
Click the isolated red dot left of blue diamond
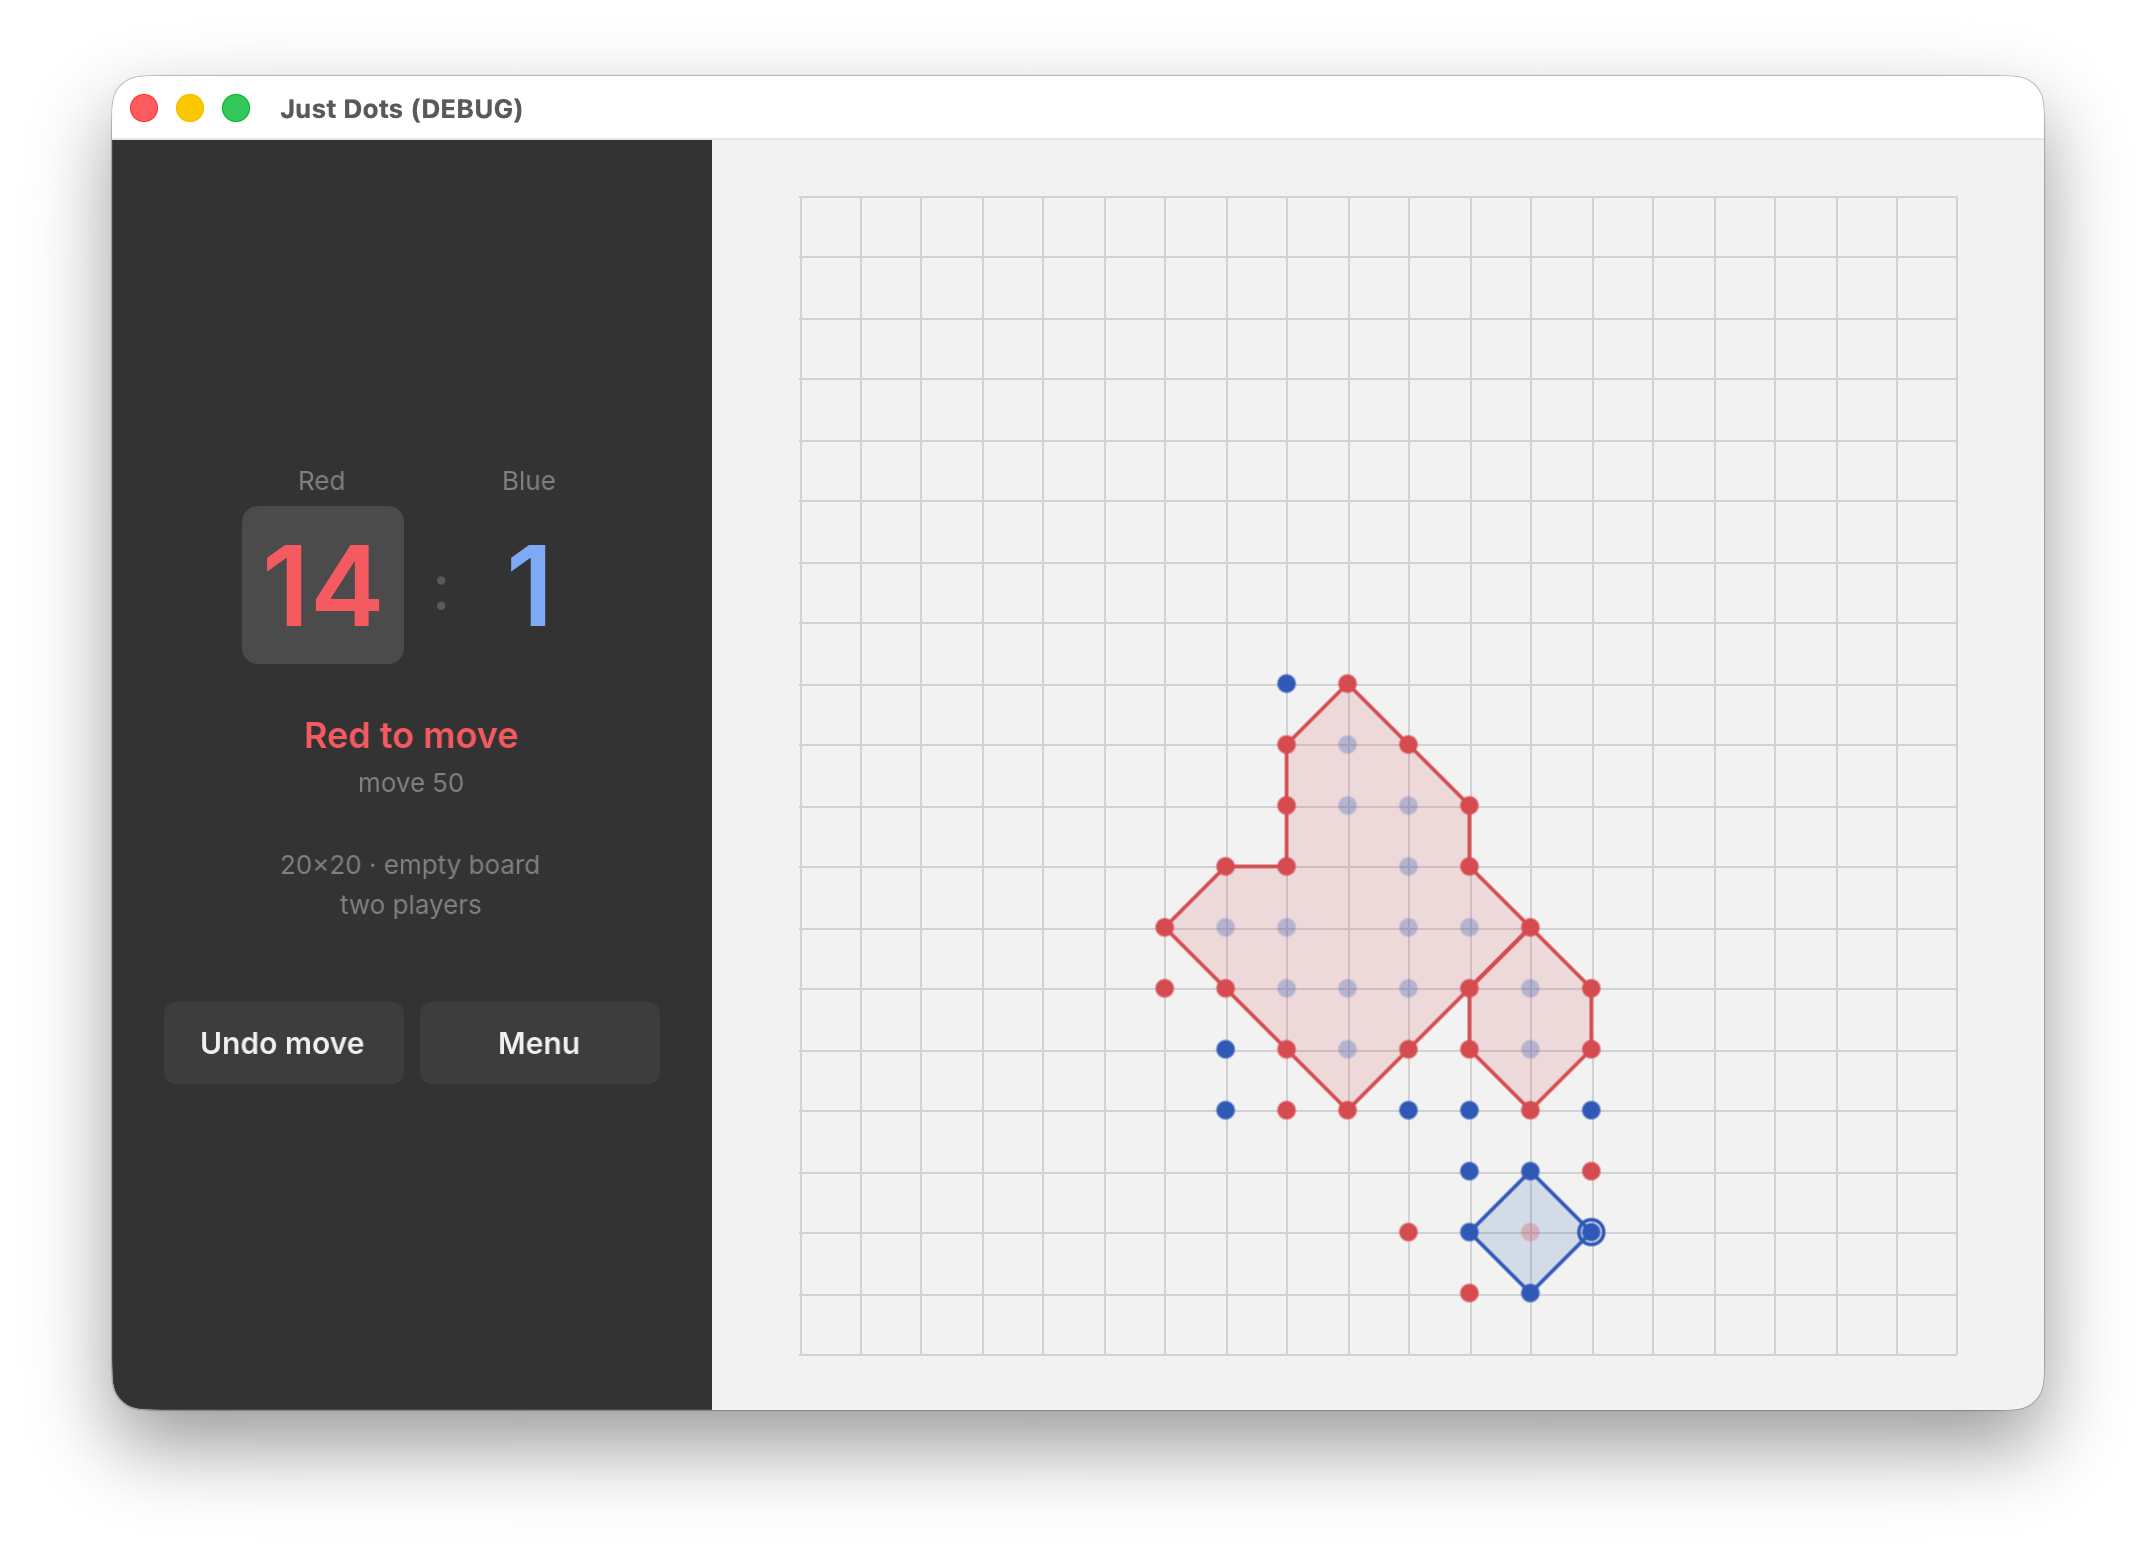[1408, 1232]
